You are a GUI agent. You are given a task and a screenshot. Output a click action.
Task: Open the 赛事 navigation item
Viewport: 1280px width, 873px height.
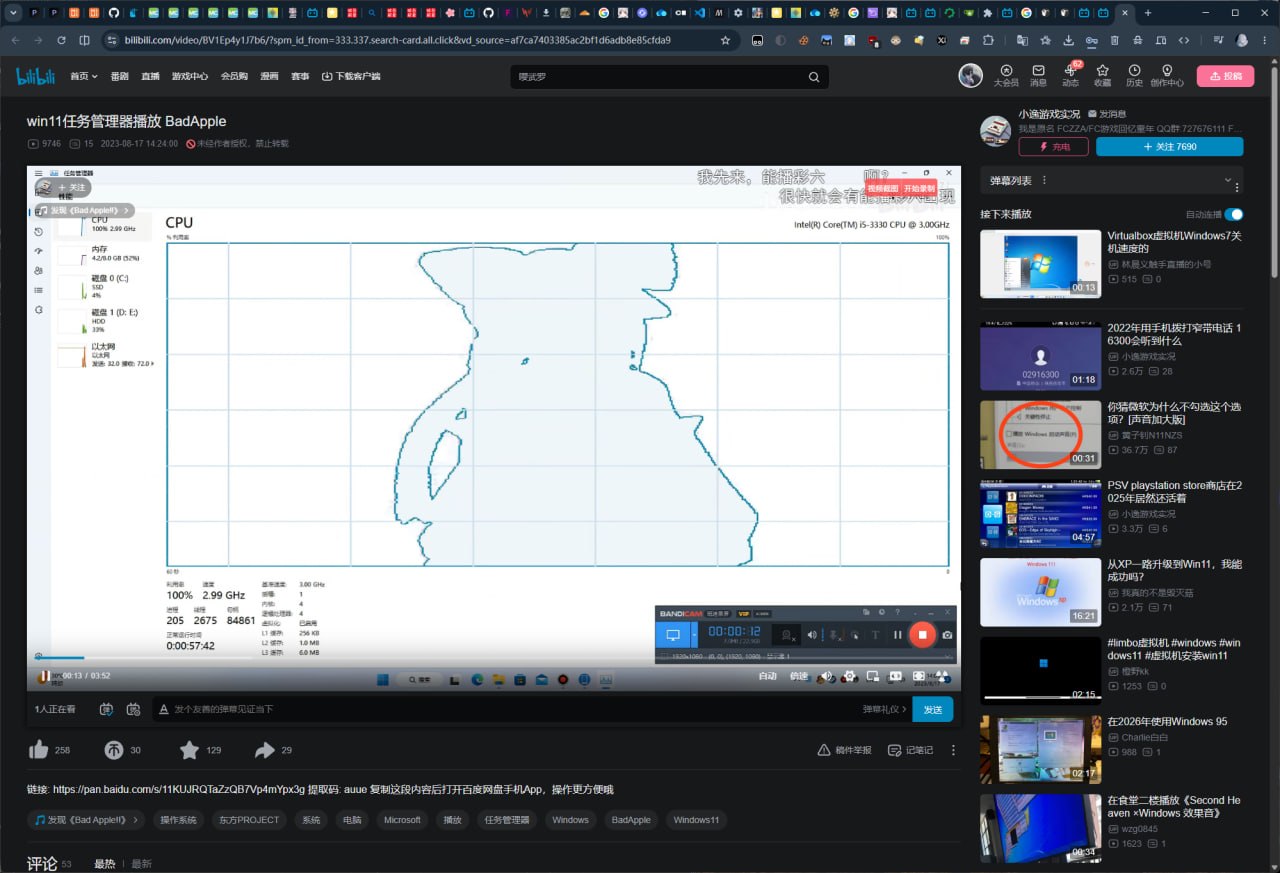300,77
